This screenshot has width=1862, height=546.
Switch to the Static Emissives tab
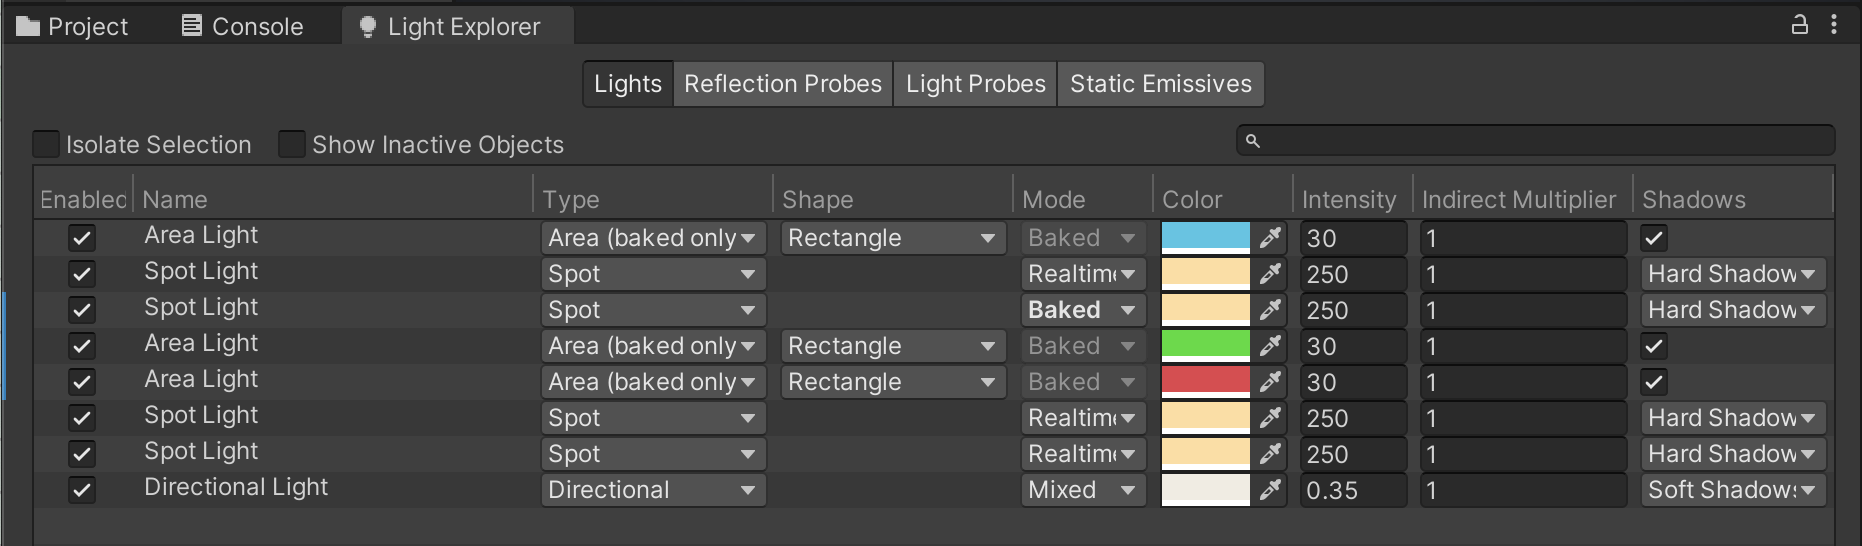click(1160, 84)
